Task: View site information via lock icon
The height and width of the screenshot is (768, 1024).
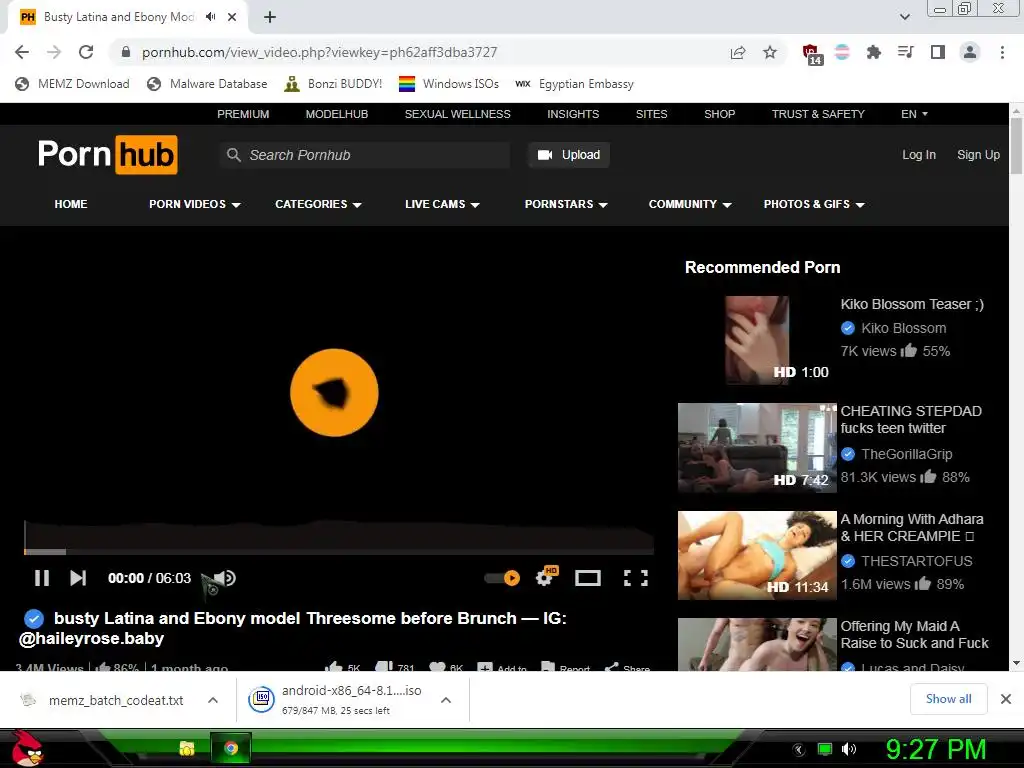Action: 126,52
